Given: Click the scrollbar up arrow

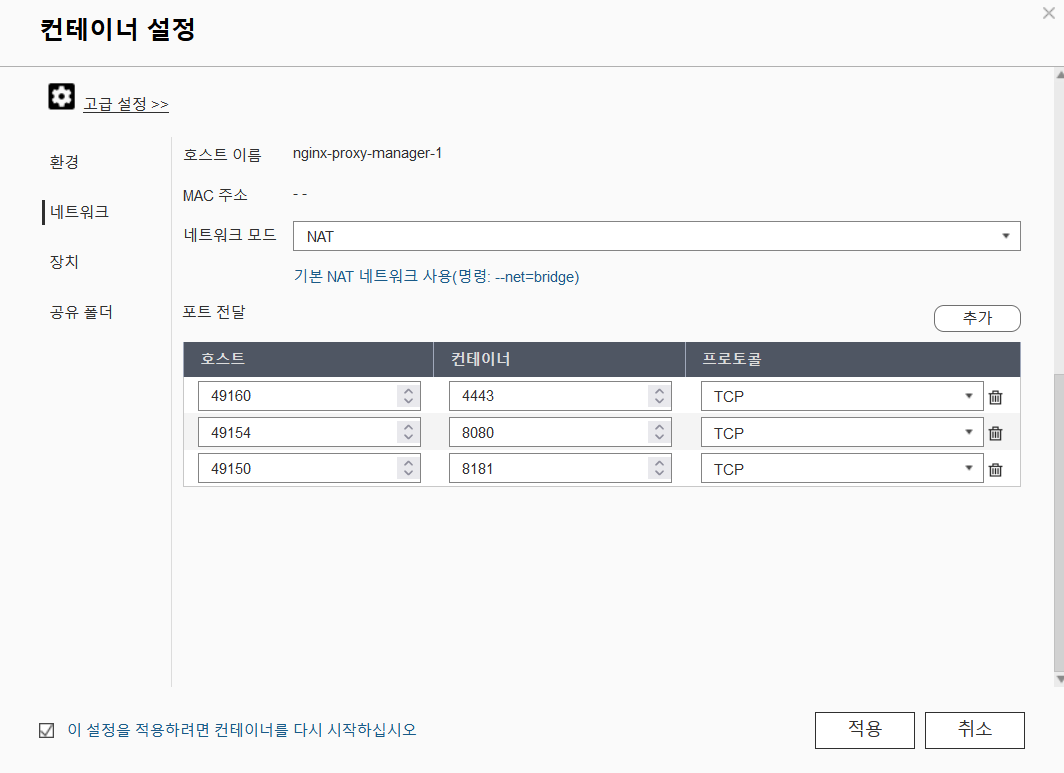Looking at the screenshot, I should tap(1059, 73).
